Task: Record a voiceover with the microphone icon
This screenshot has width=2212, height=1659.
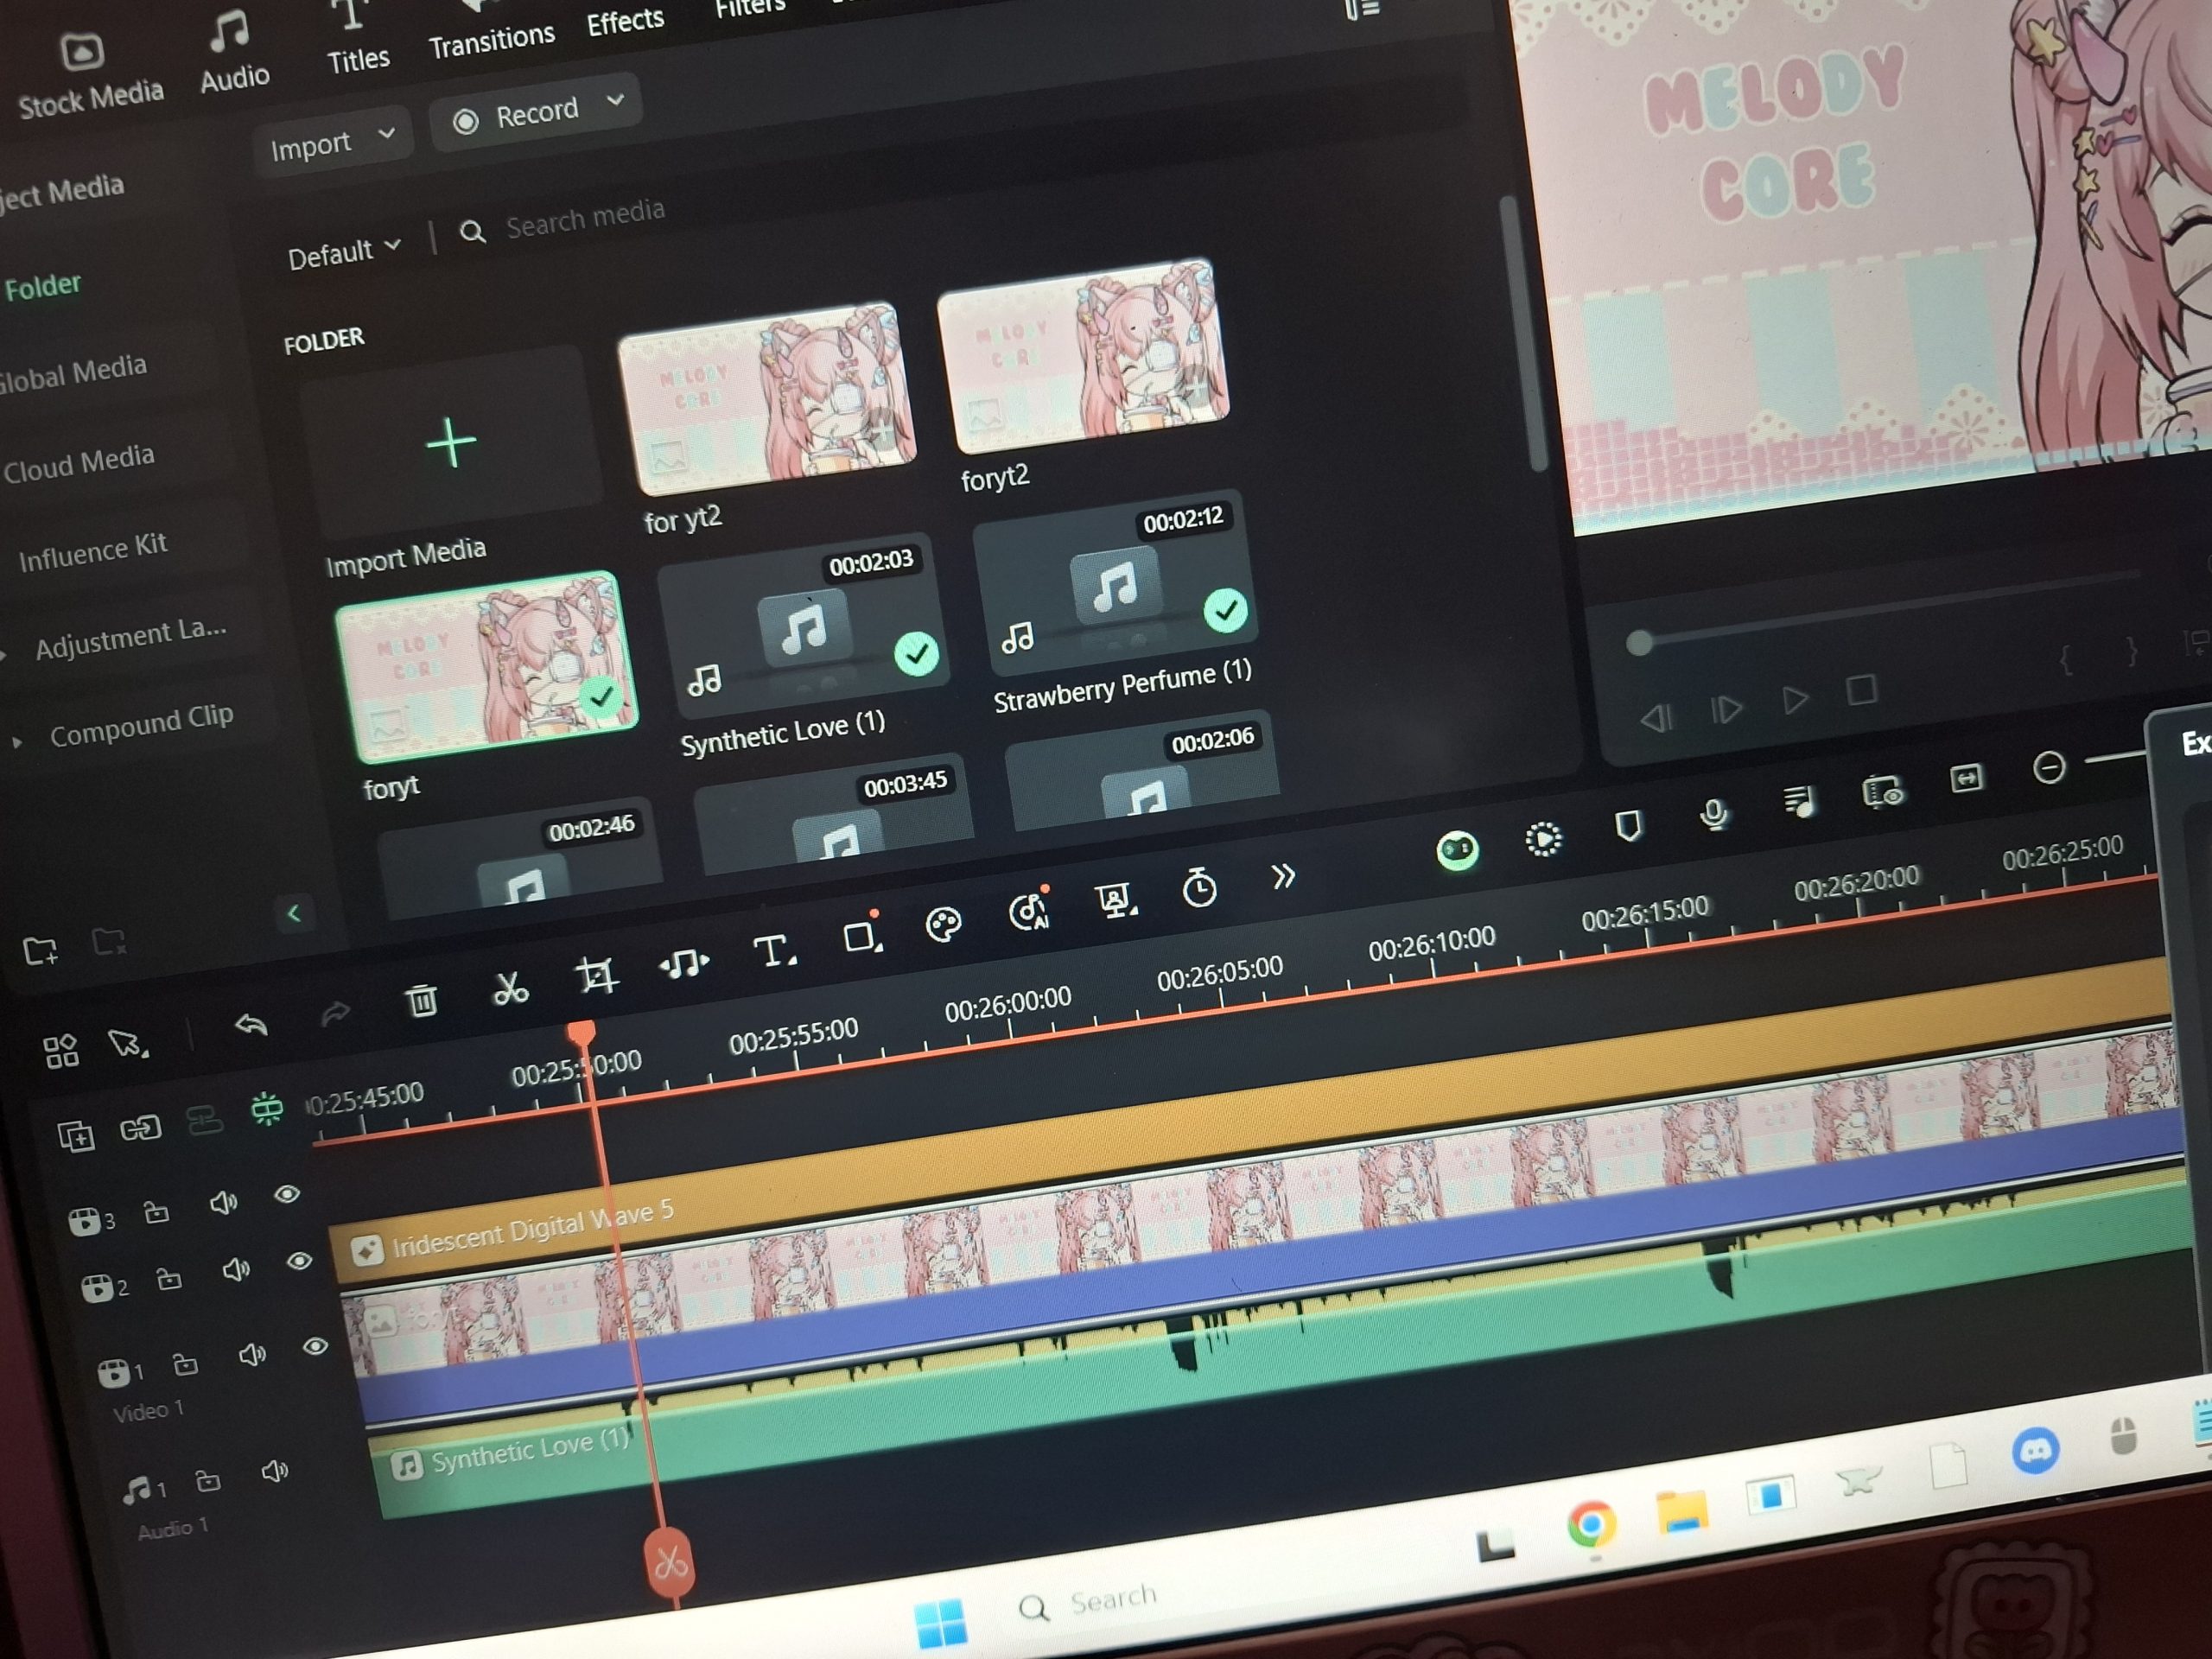Action: click(x=1714, y=814)
